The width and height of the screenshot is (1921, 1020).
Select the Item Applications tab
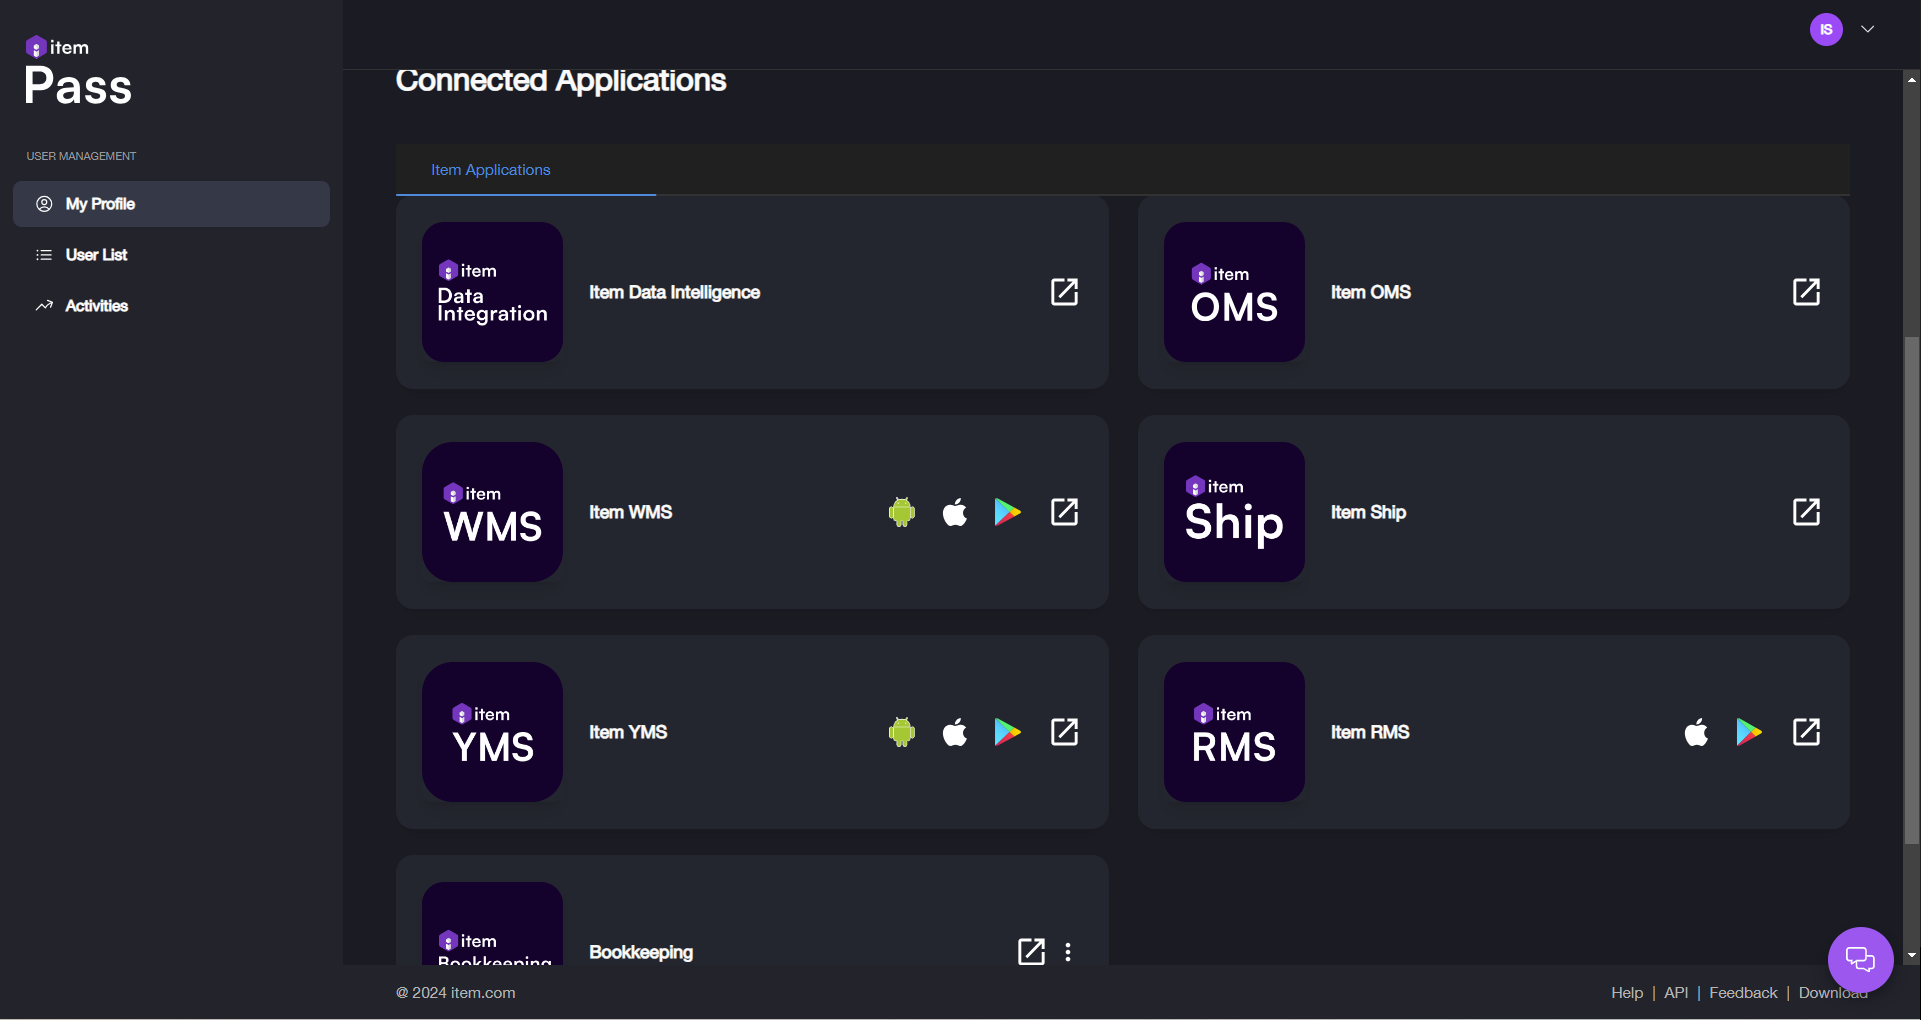(x=491, y=170)
